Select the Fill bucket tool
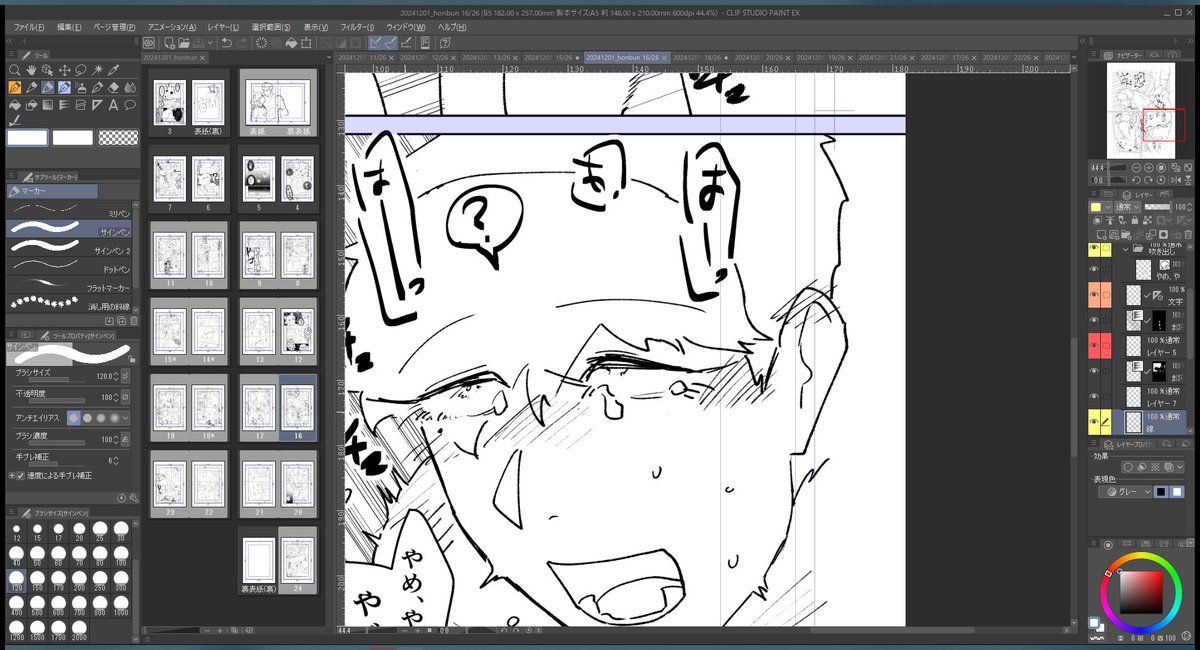This screenshot has height=650, width=1200. click(14, 104)
